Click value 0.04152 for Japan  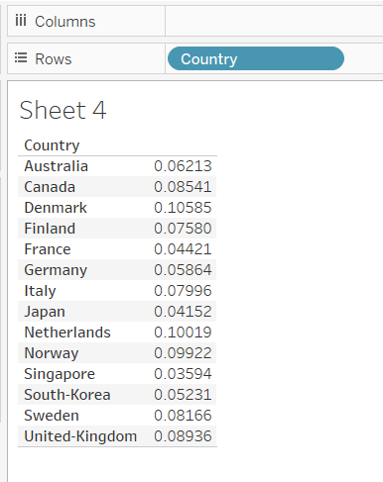tap(183, 312)
